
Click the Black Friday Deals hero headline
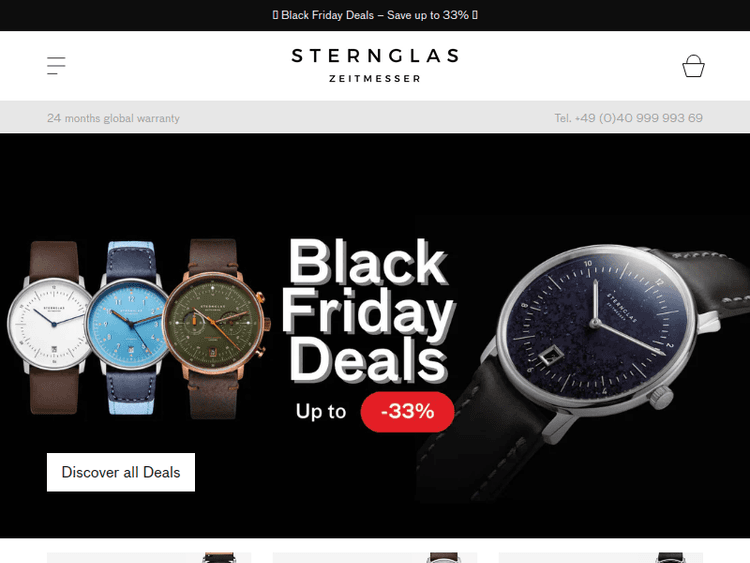(367, 311)
